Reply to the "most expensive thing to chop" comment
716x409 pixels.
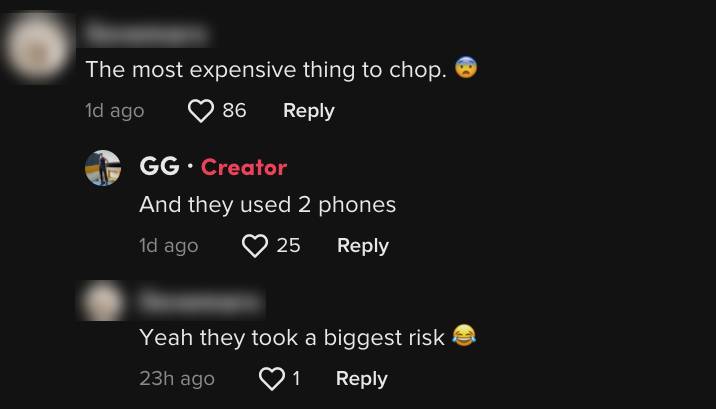309,111
